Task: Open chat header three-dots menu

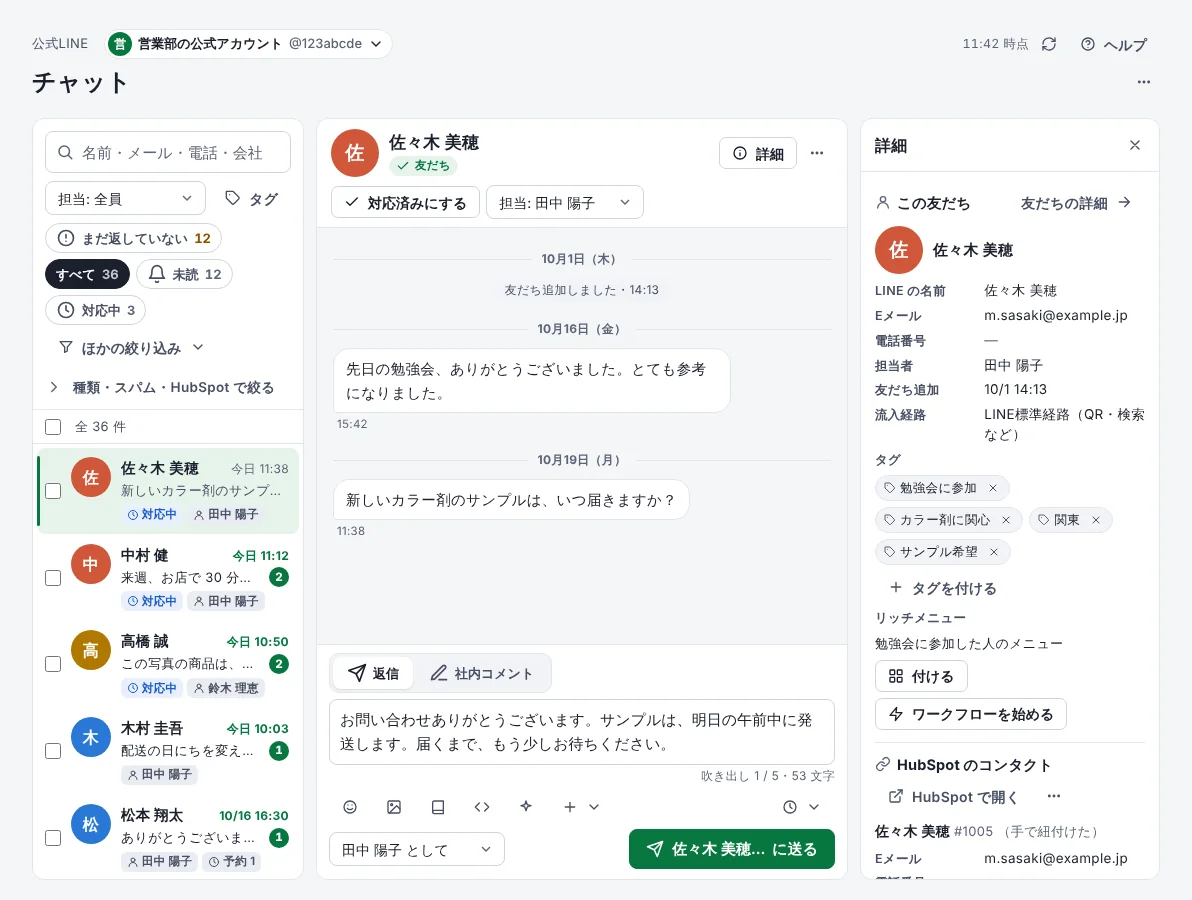Action: pos(817,154)
